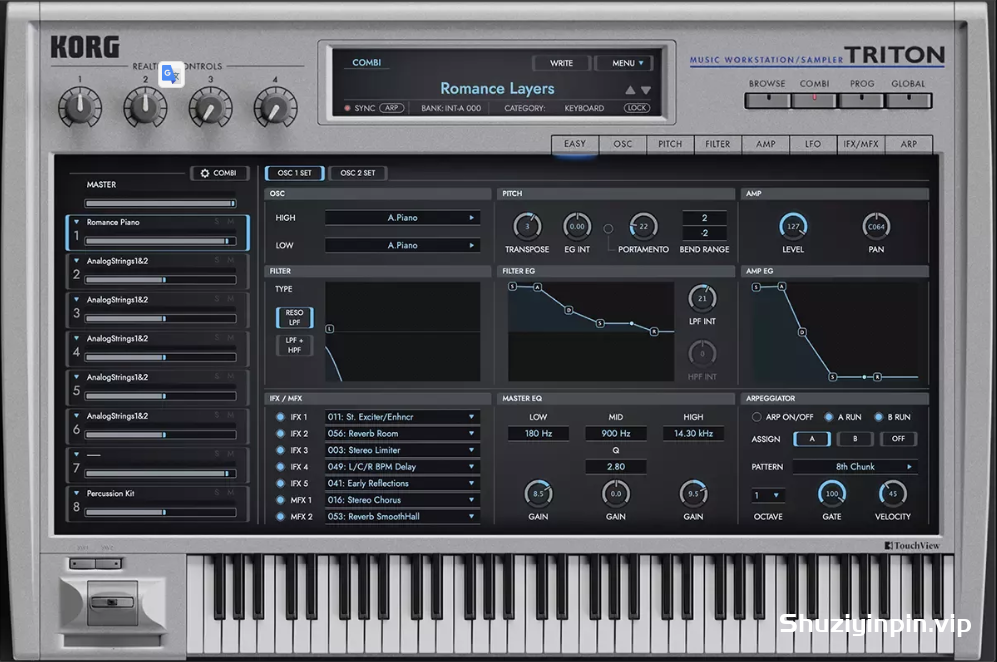Switch to the FILTER tab
Viewport: 997px width, 662px height.
tap(717, 144)
